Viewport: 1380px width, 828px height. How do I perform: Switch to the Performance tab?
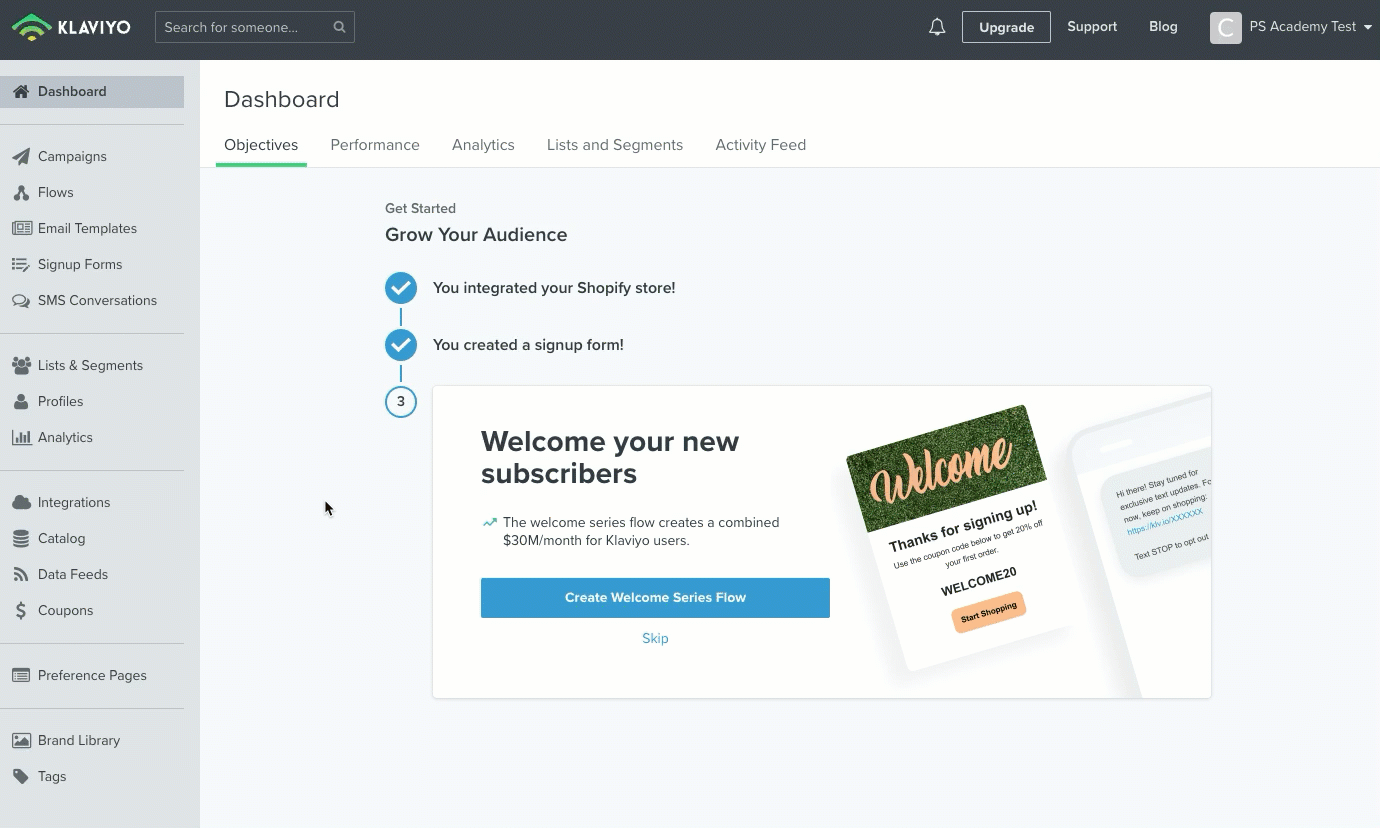click(x=375, y=145)
